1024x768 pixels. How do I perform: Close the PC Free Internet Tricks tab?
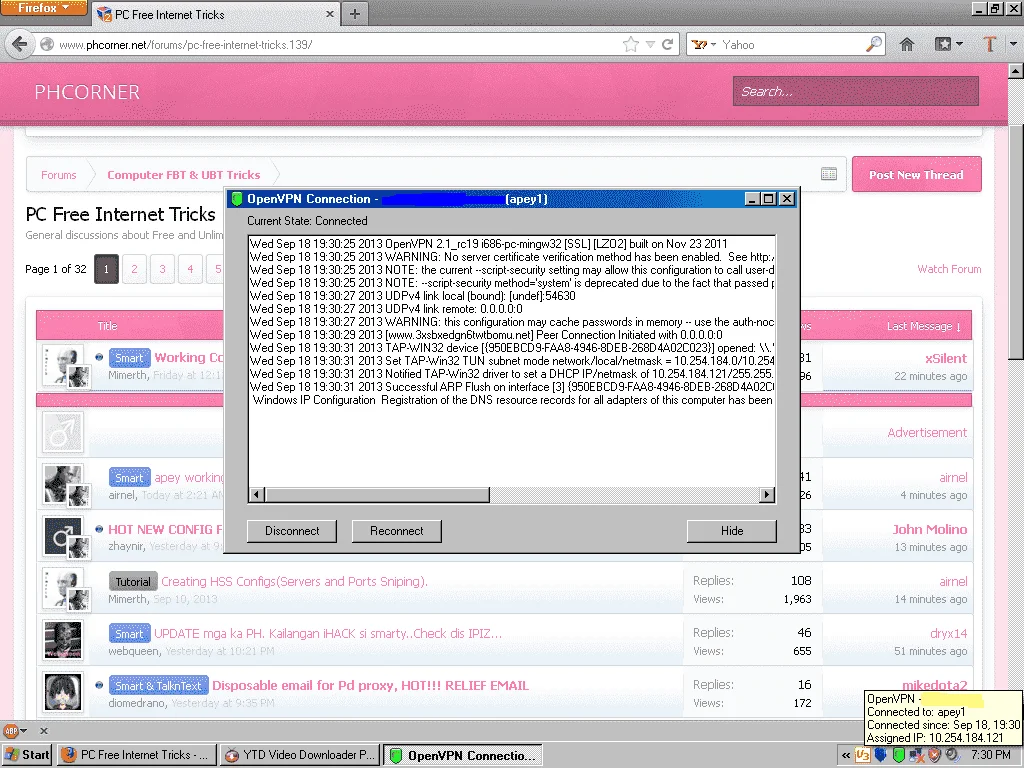[329, 14]
